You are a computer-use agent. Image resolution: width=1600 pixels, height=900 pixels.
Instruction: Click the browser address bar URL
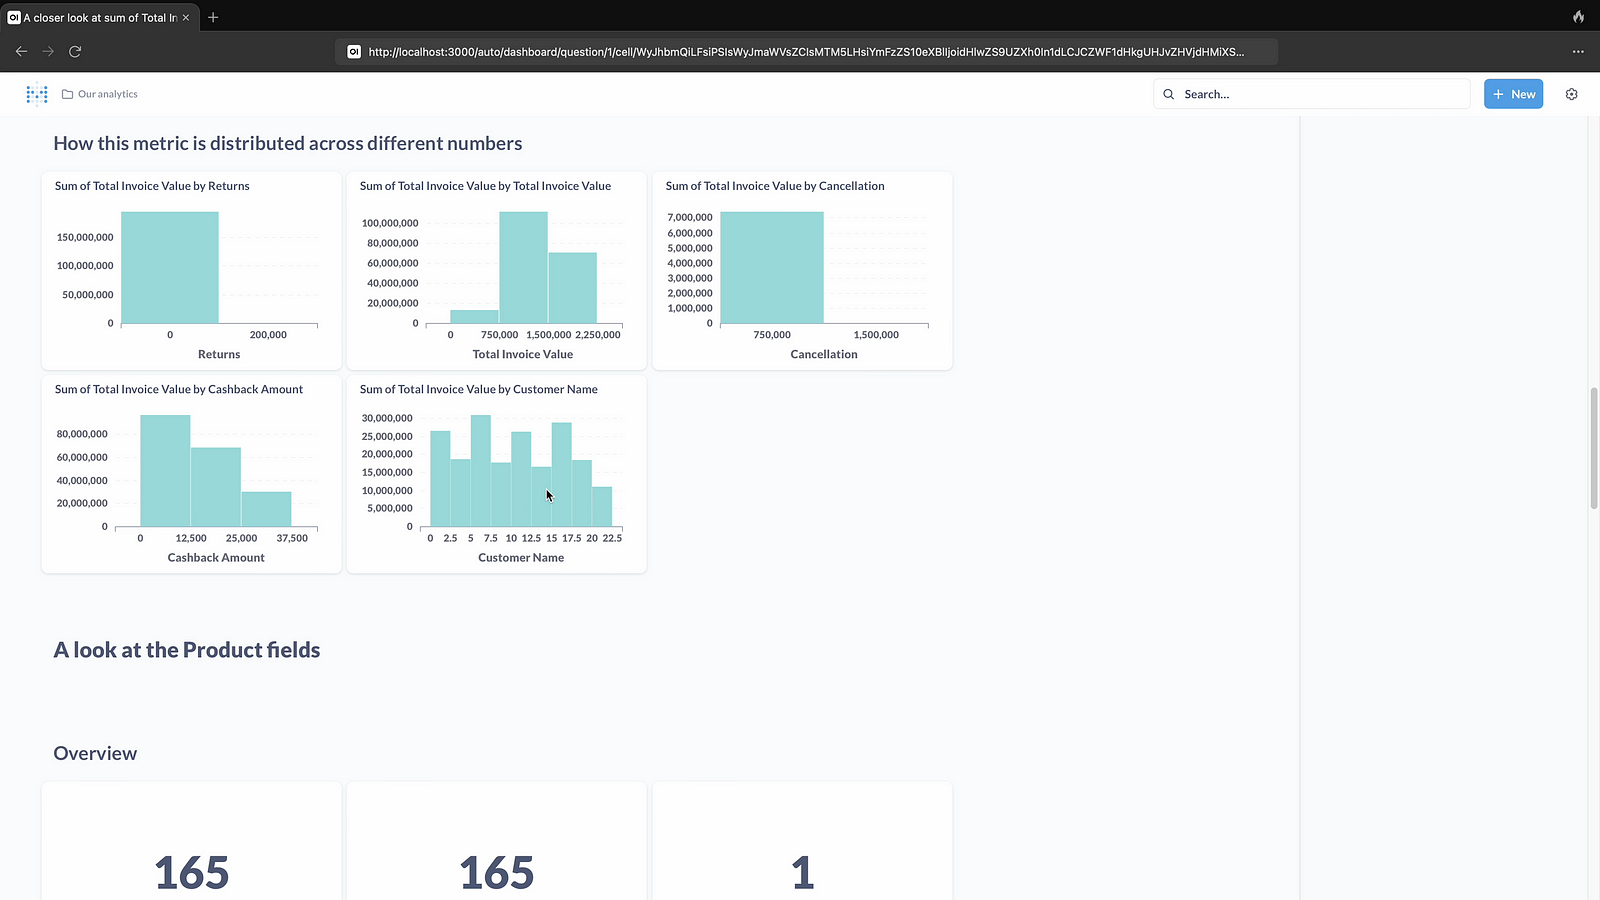tap(805, 52)
